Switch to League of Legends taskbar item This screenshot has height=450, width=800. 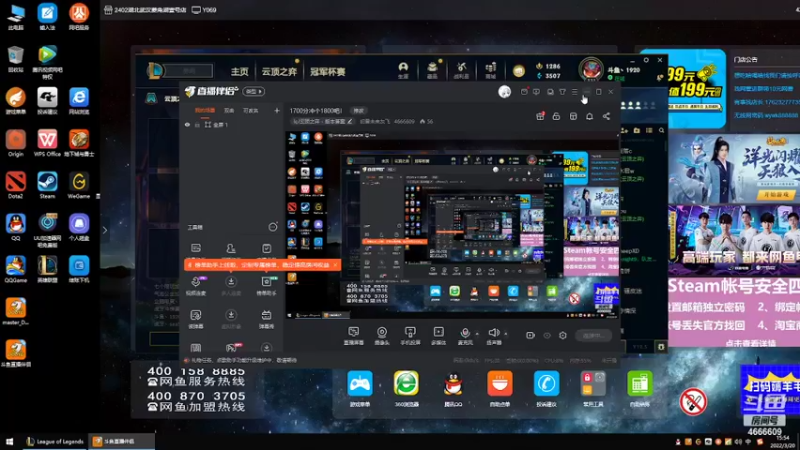click(x=55, y=442)
